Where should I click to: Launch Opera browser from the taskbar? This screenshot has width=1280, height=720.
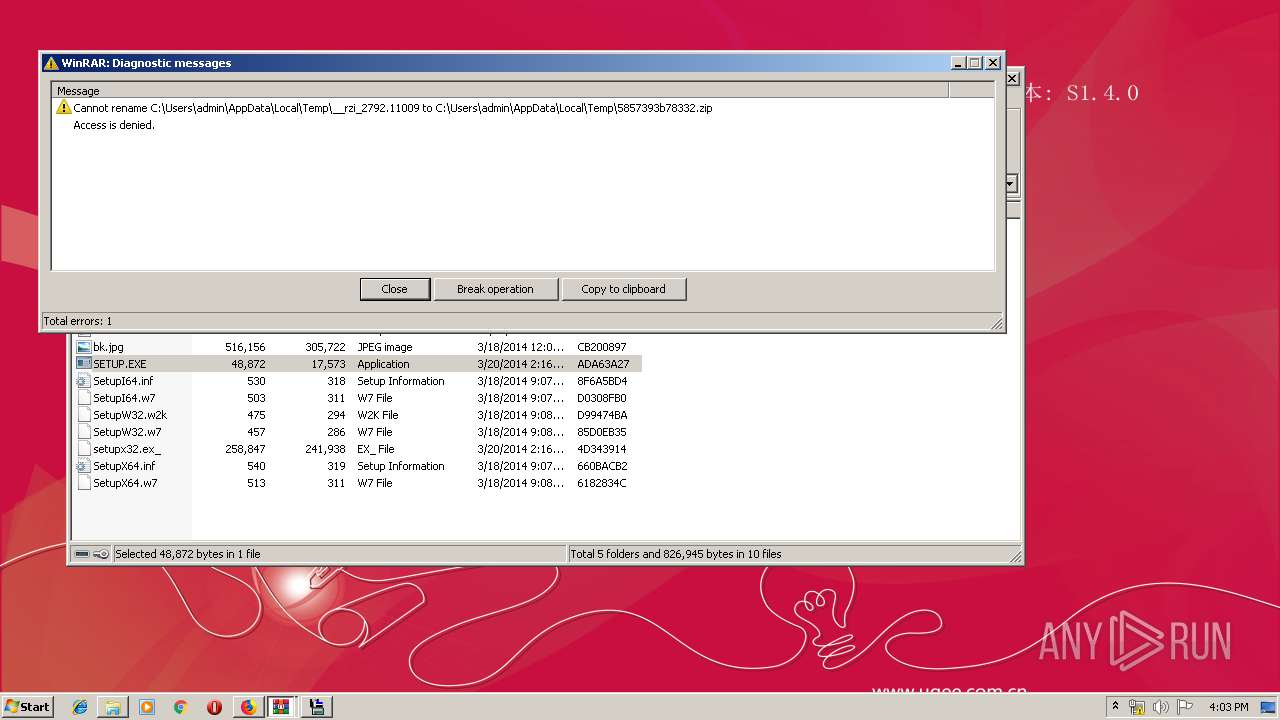[x=214, y=707]
